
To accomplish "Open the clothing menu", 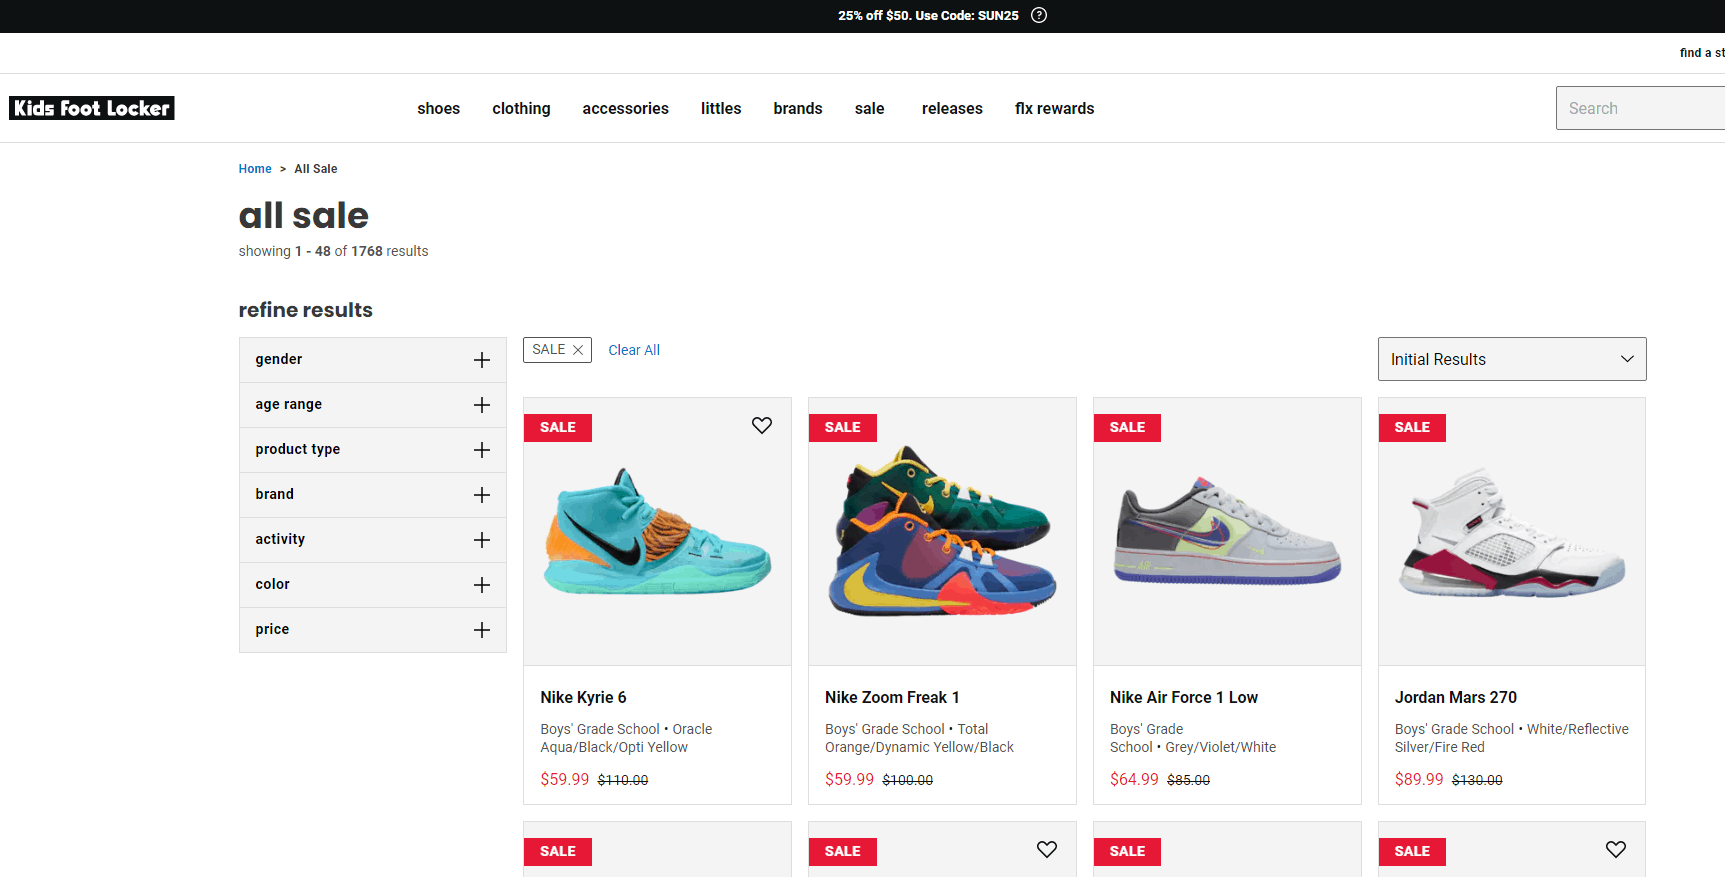I will (521, 108).
